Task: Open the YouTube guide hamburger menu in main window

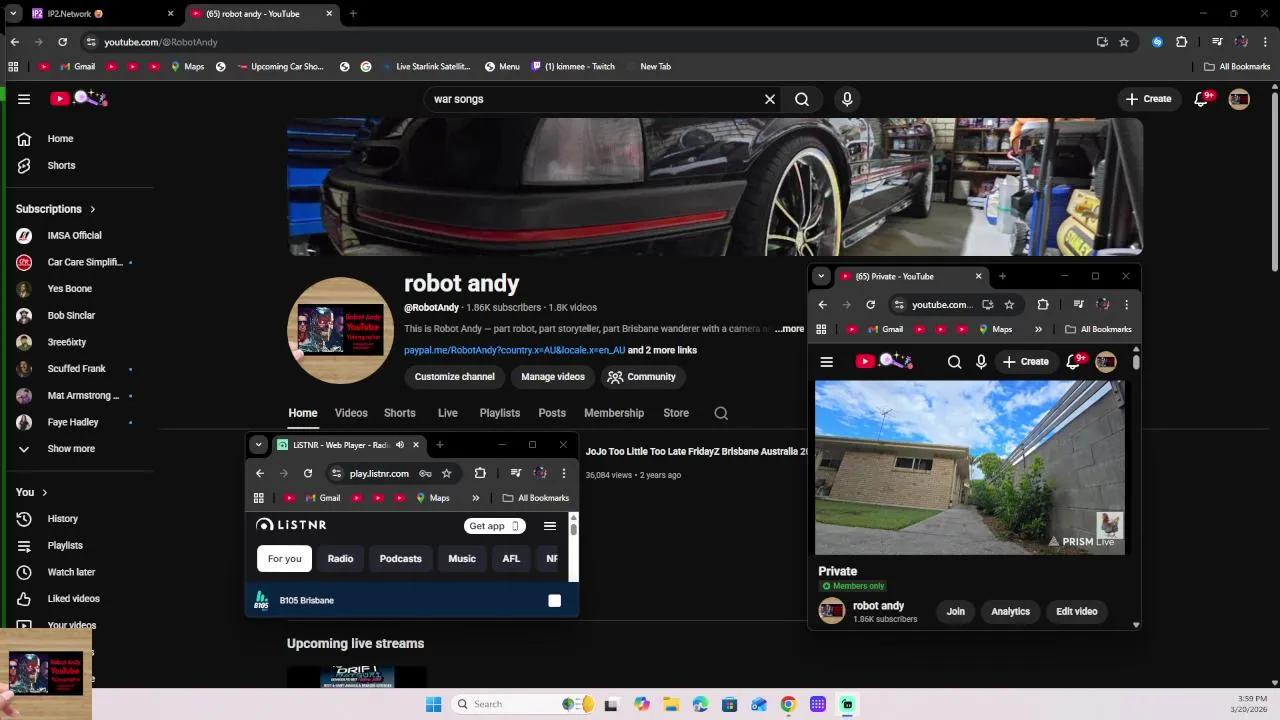Action: point(24,99)
